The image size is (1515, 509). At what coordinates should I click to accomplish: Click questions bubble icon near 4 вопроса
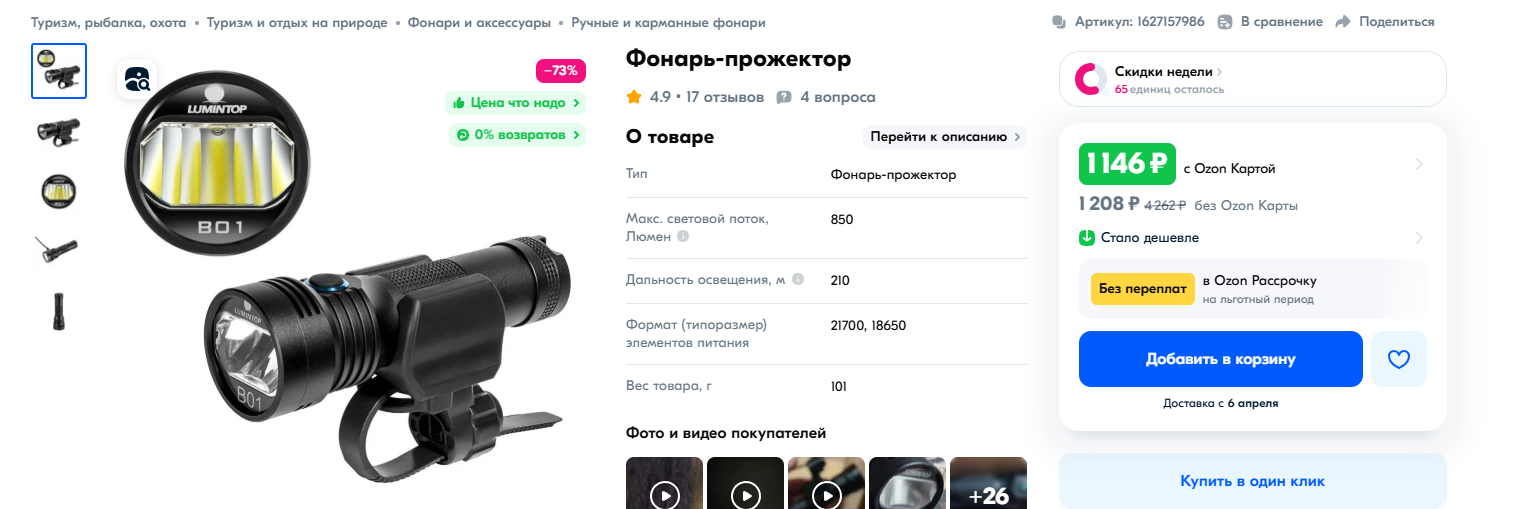pos(784,97)
